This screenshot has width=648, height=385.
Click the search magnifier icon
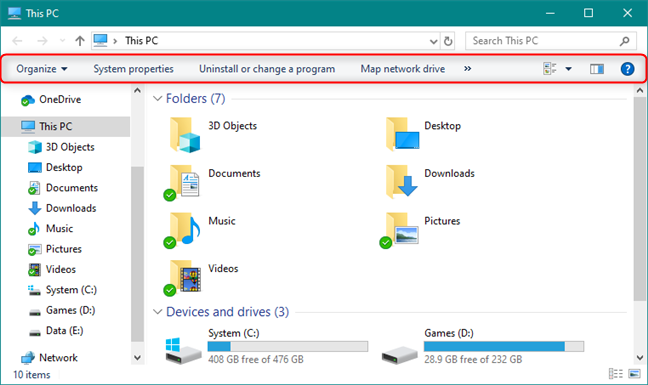click(x=624, y=41)
